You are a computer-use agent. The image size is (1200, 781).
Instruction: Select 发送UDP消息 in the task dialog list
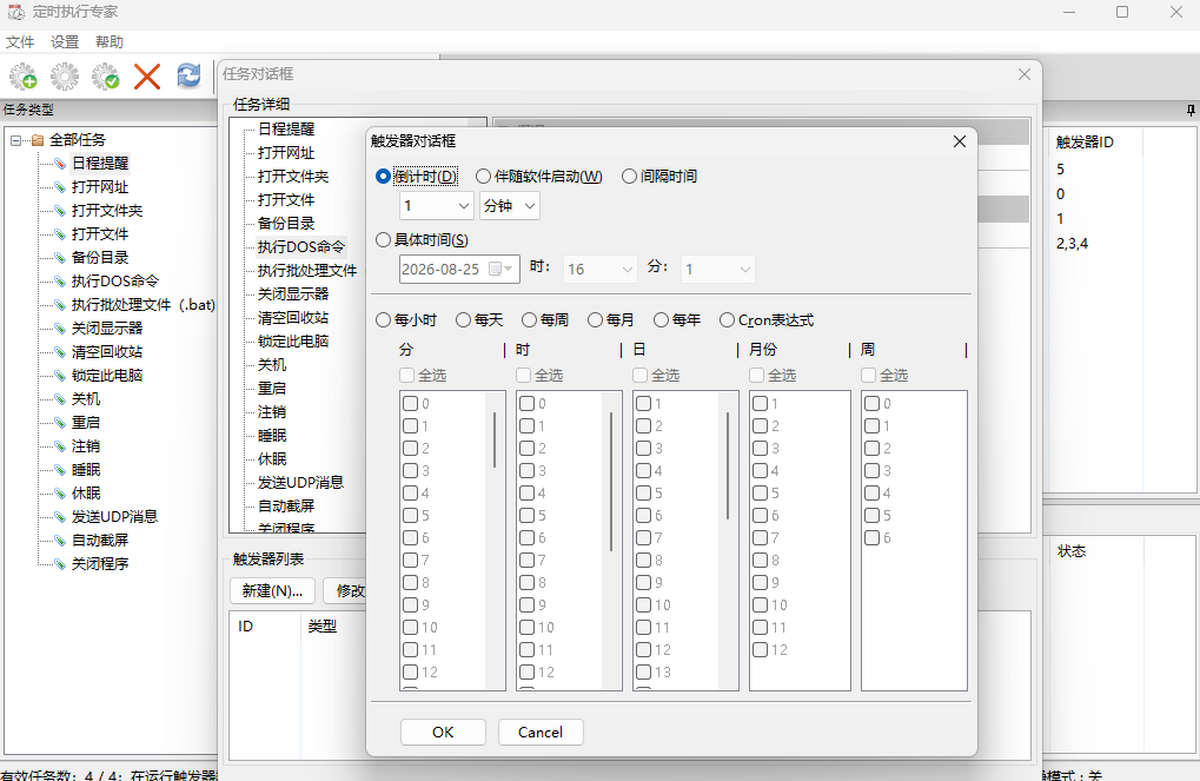pos(301,482)
